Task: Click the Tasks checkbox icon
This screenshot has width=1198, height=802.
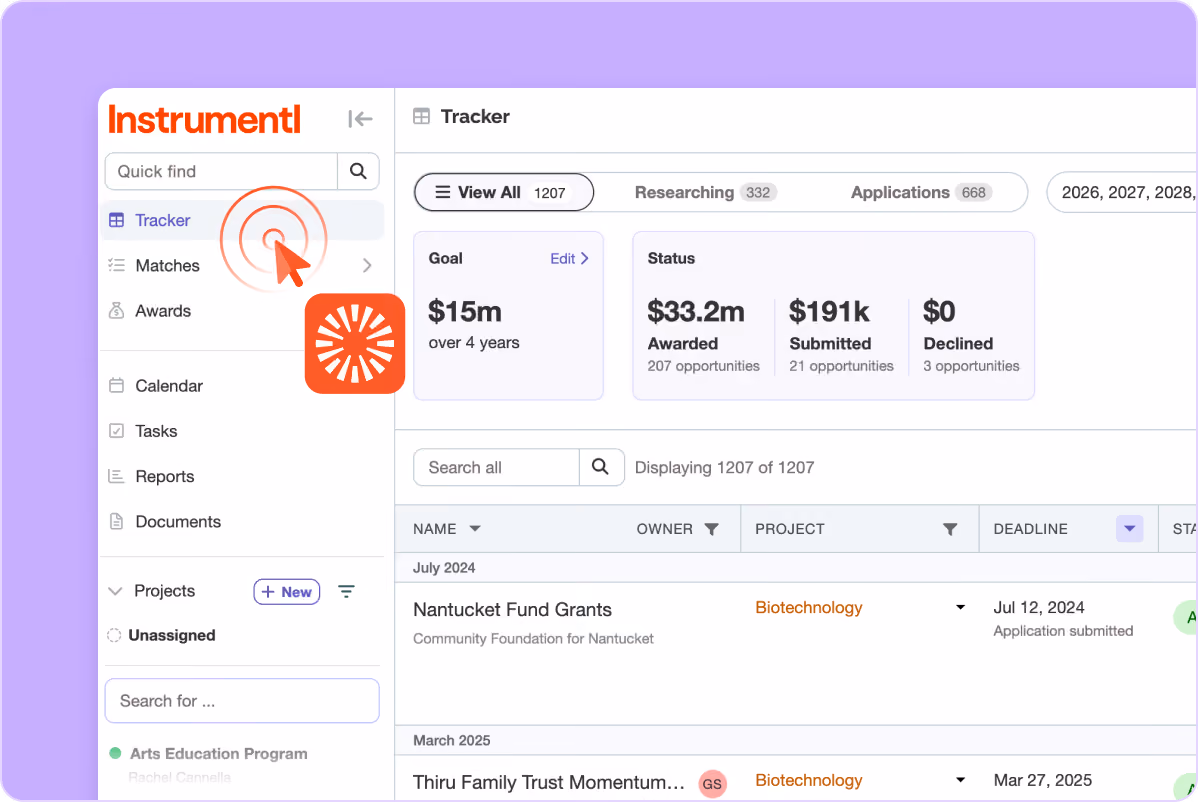Action: pyautogui.click(x=116, y=431)
